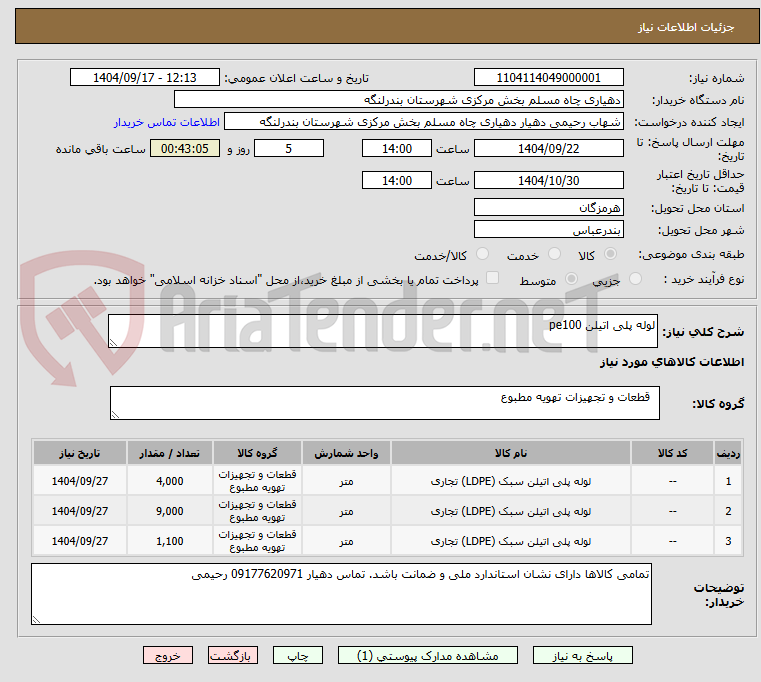Click the واحد شمارش column header
The image size is (761, 682).
[346, 453]
